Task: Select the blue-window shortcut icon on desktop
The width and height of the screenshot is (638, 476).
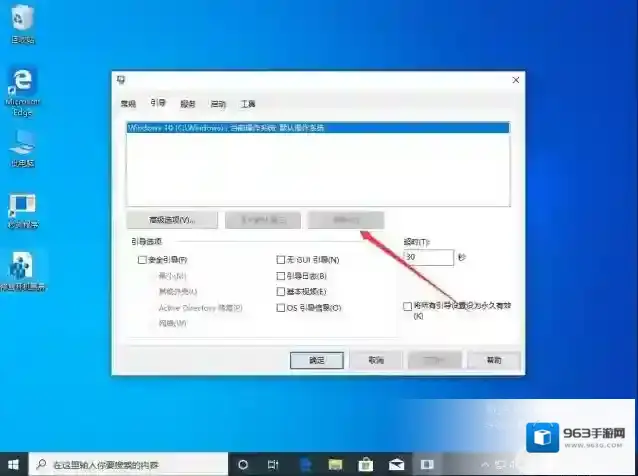Action: pyautogui.click(x=22, y=211)
